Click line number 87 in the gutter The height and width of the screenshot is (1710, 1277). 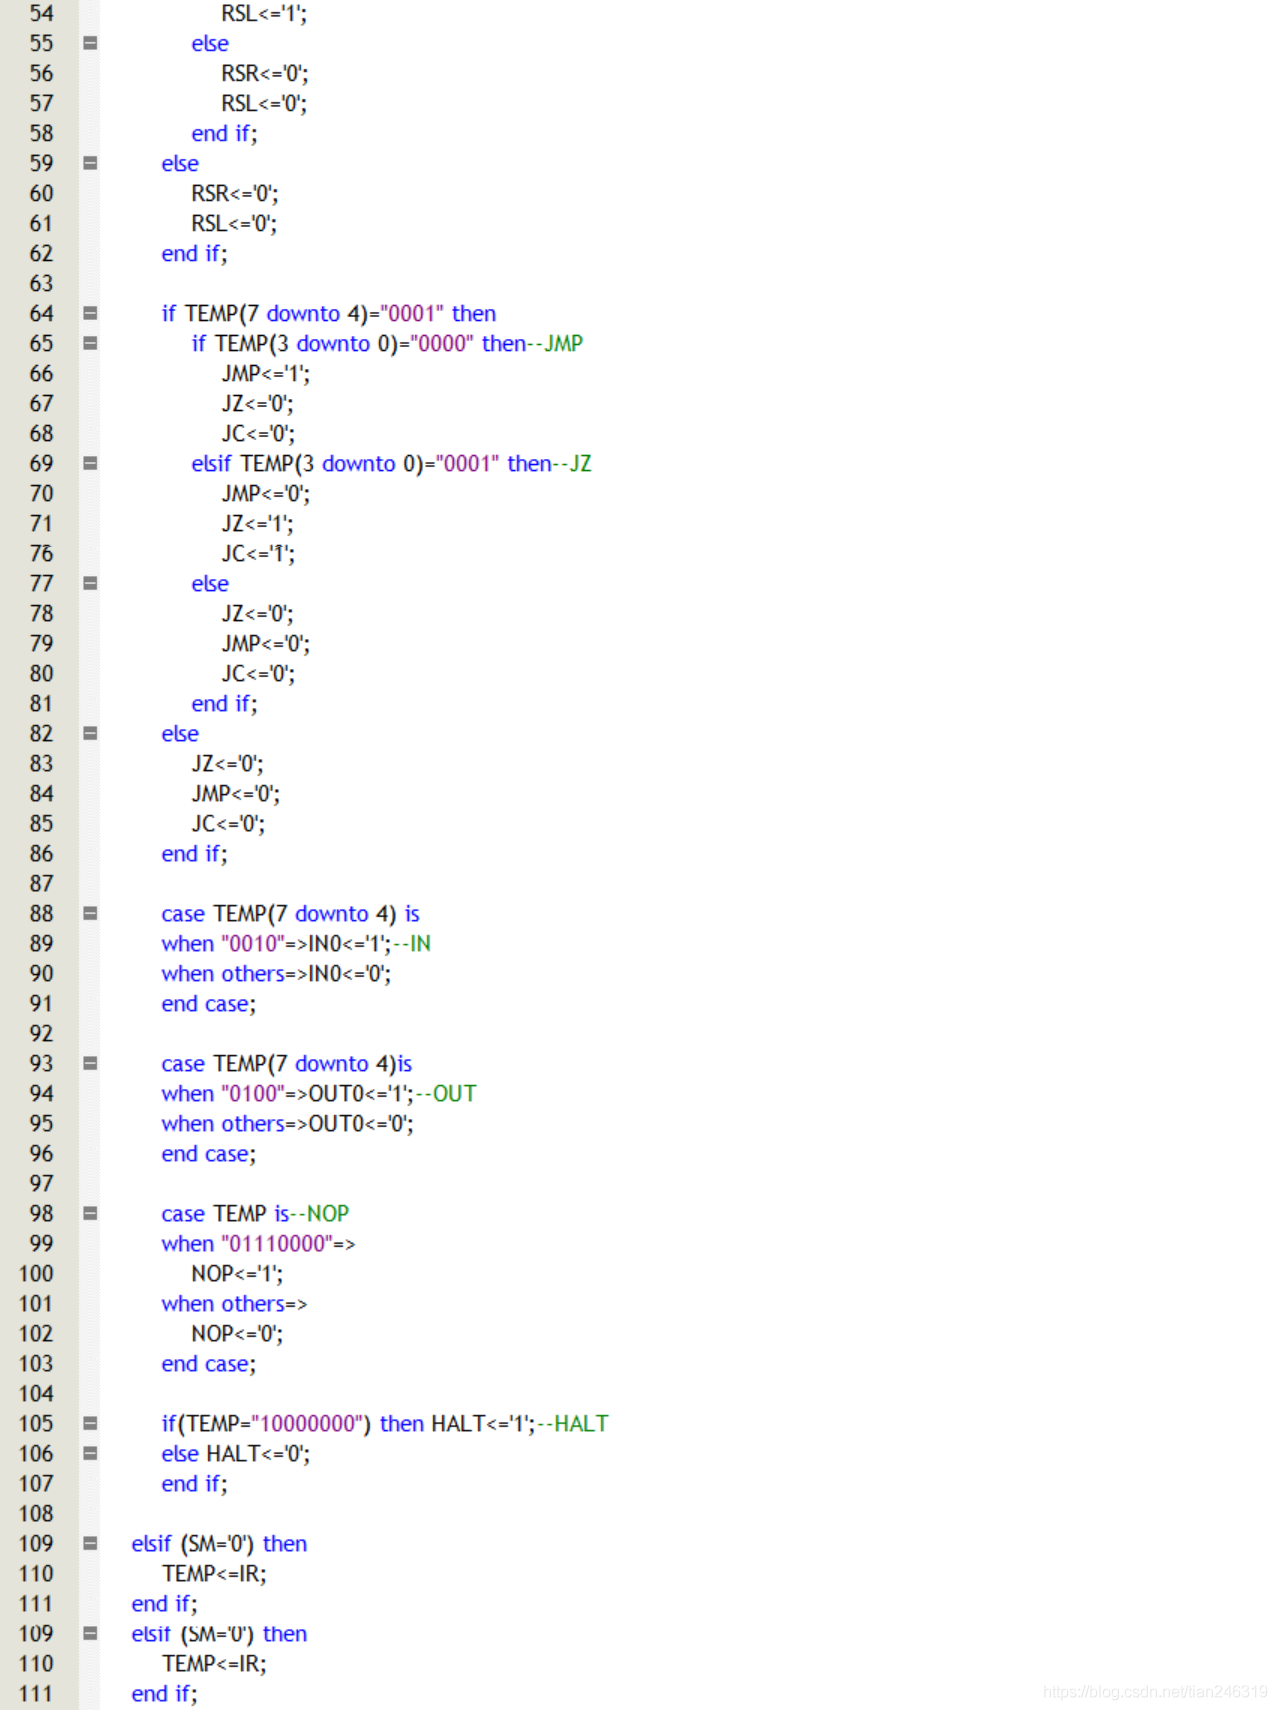click(41, 884)
